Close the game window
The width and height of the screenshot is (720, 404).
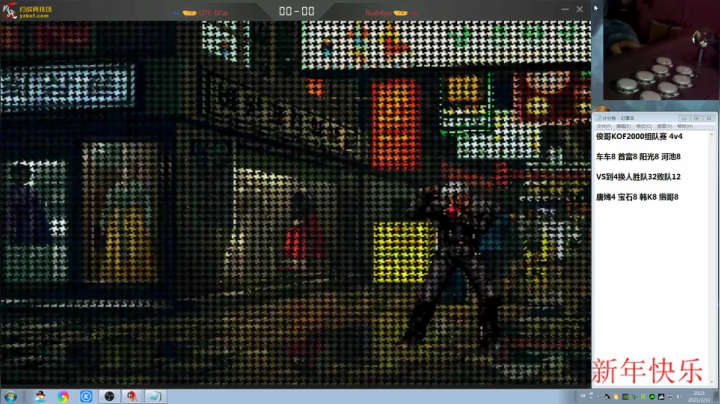pos(579,9)
